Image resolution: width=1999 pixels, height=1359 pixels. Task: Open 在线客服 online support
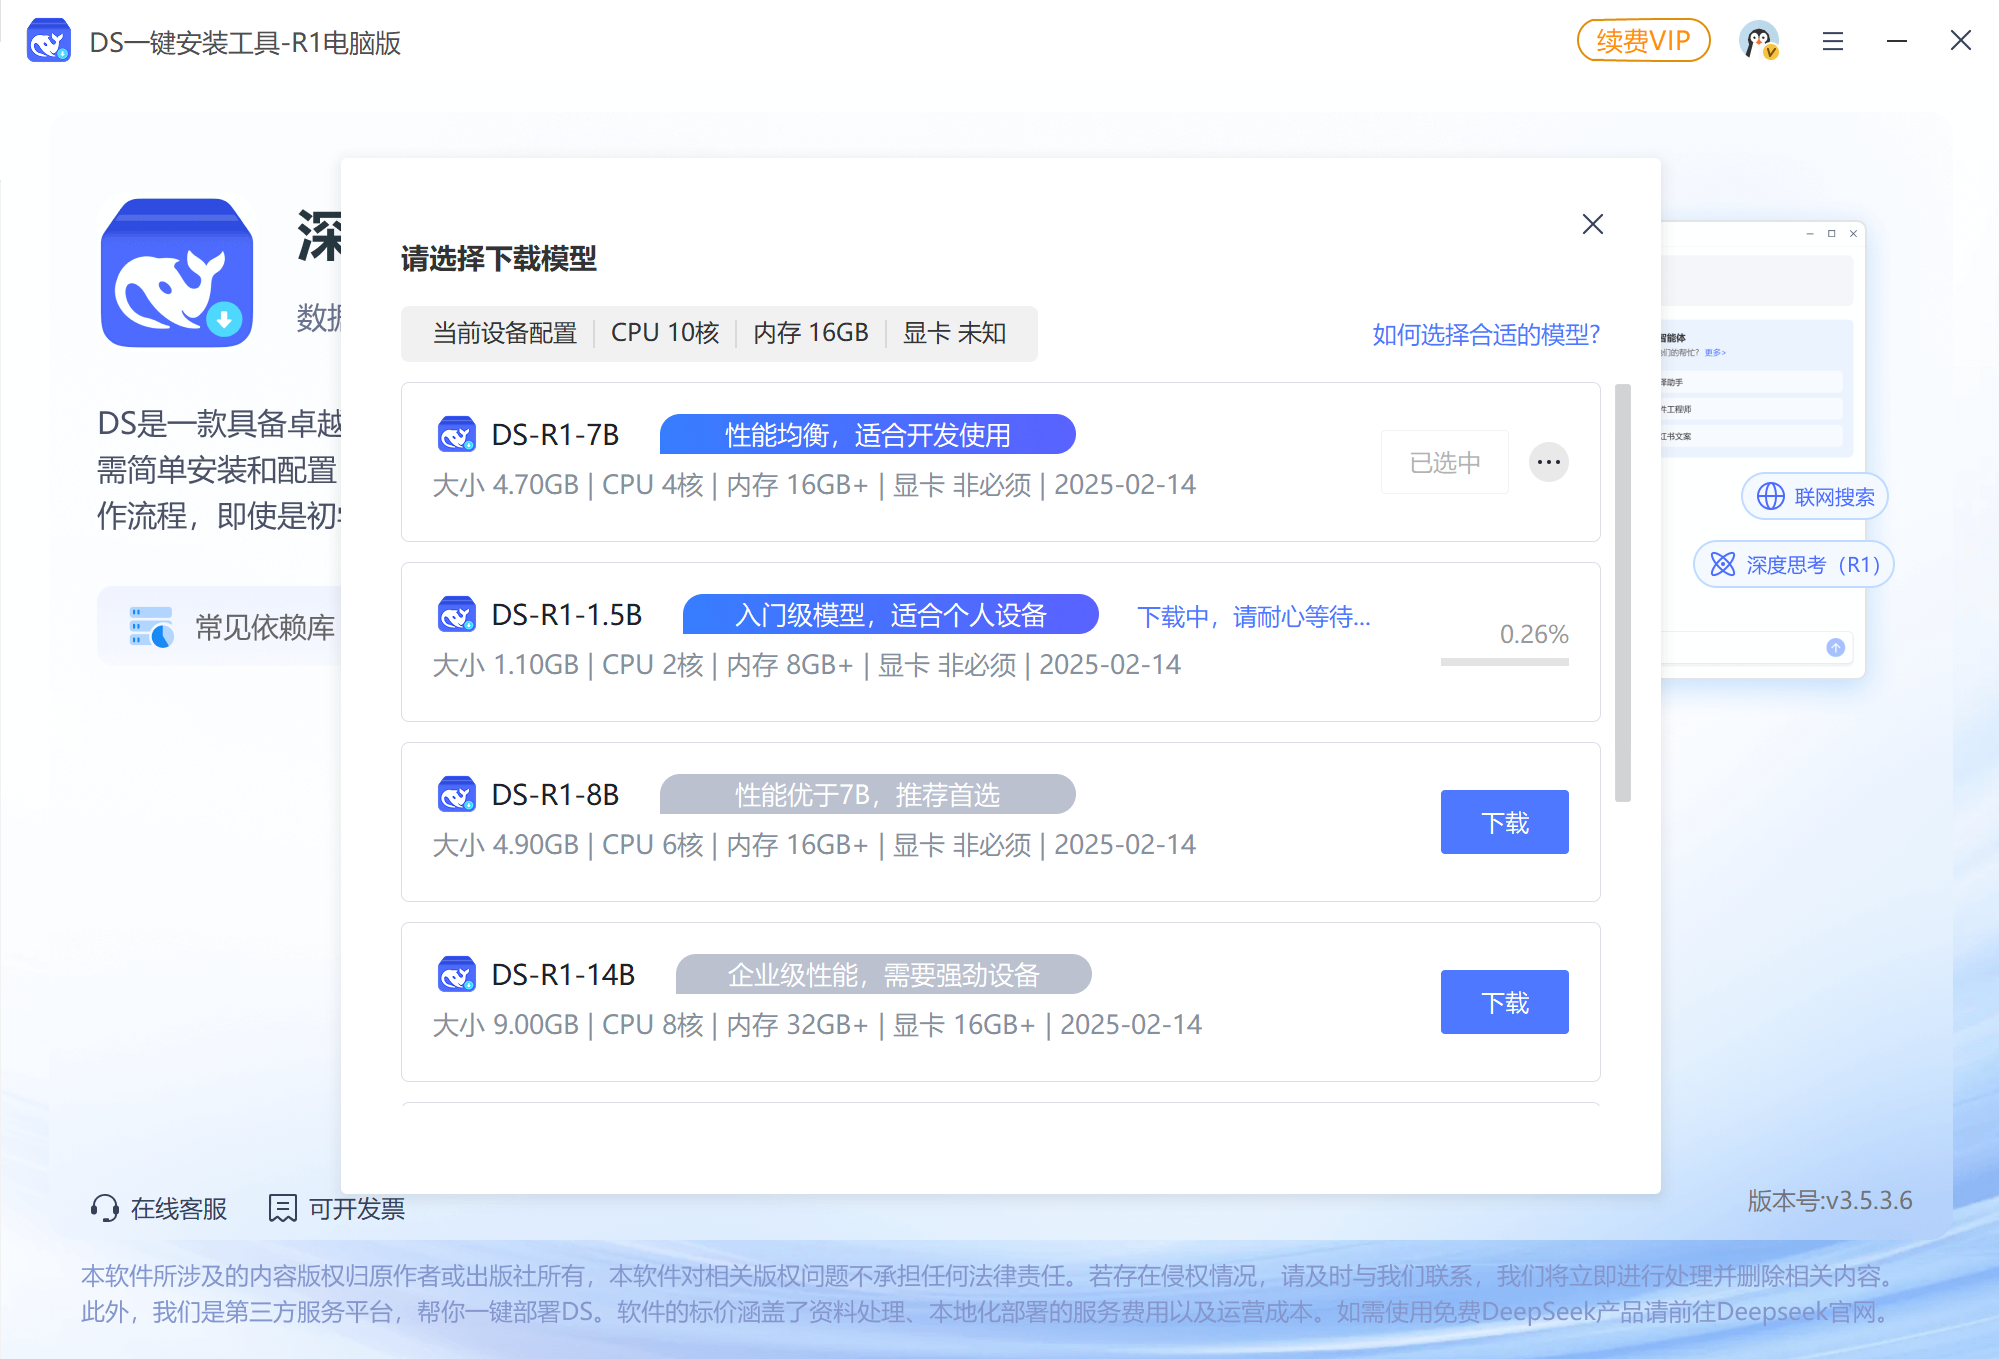[x=159, y=1208]
